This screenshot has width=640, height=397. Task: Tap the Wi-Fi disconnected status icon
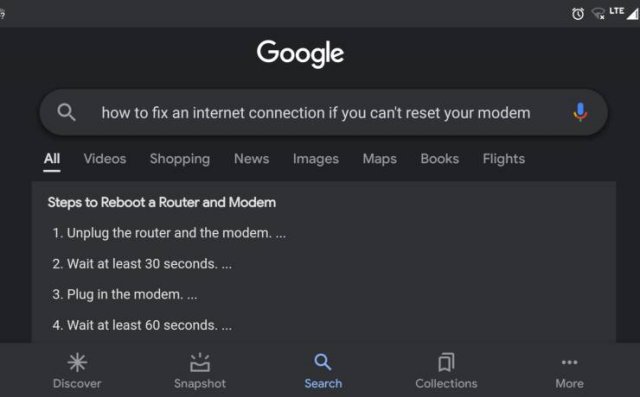[598, 14]
